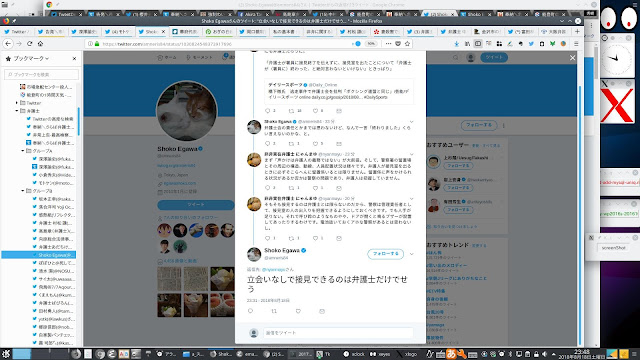Collapse the グループB bookmark folder
The image size is (640, 360).
click(x=22, y=191)
